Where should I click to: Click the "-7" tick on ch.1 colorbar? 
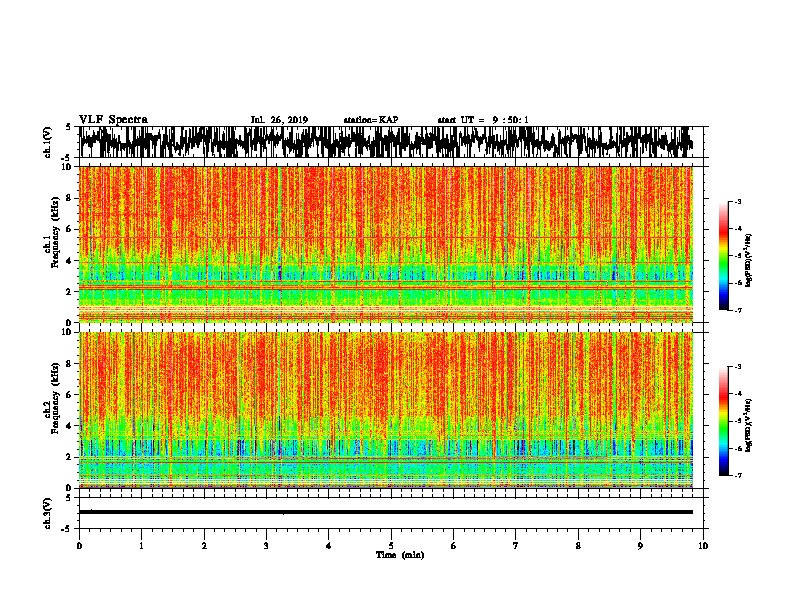(x=738, y=310)
